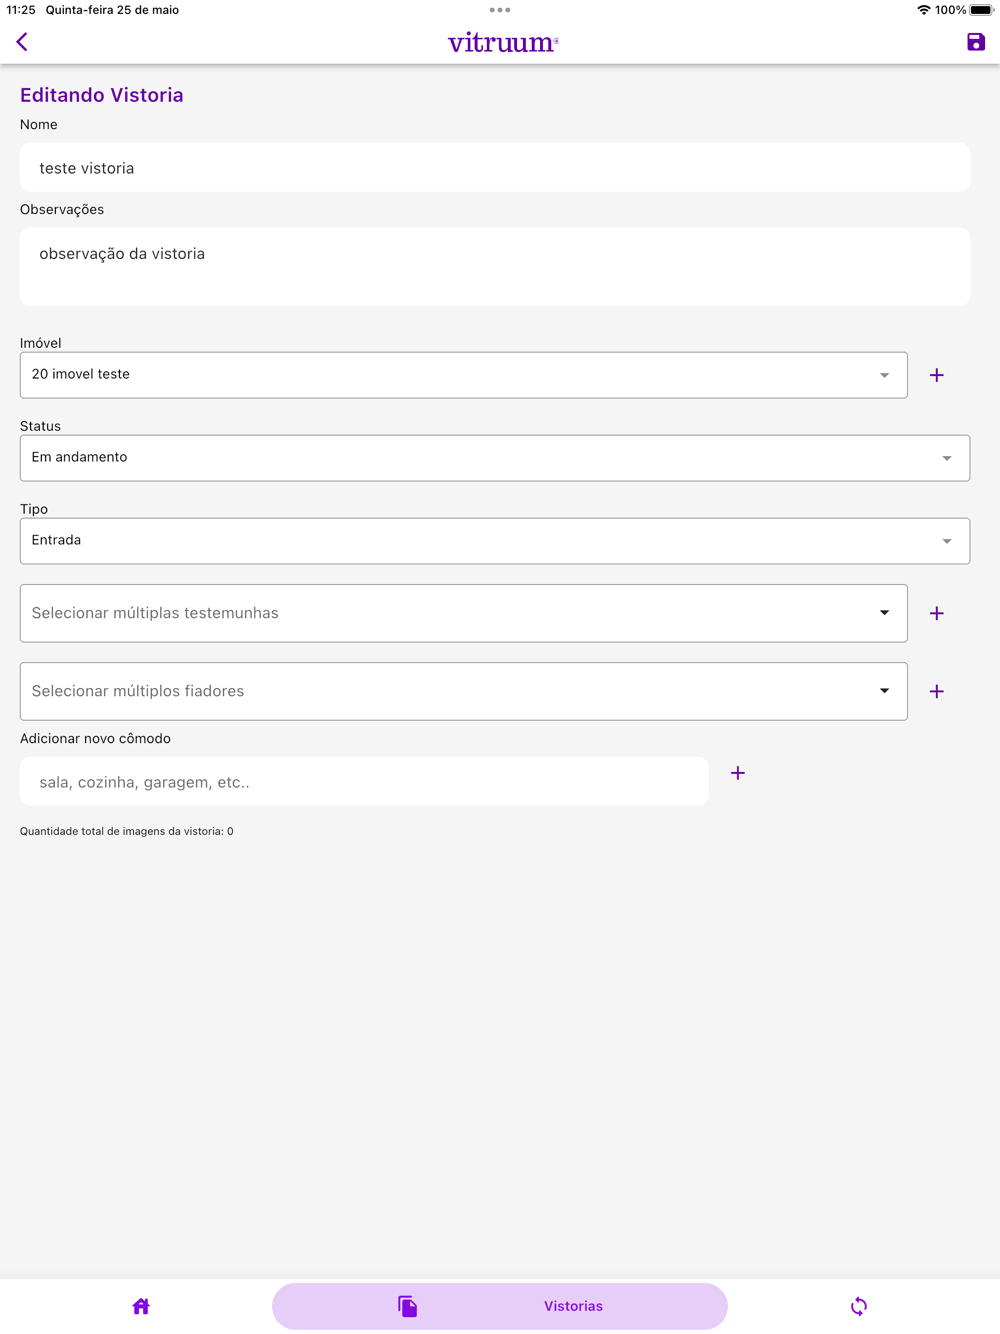
Task: Add a new imóvel with plus icon
Action: click(x=936, y=375)
